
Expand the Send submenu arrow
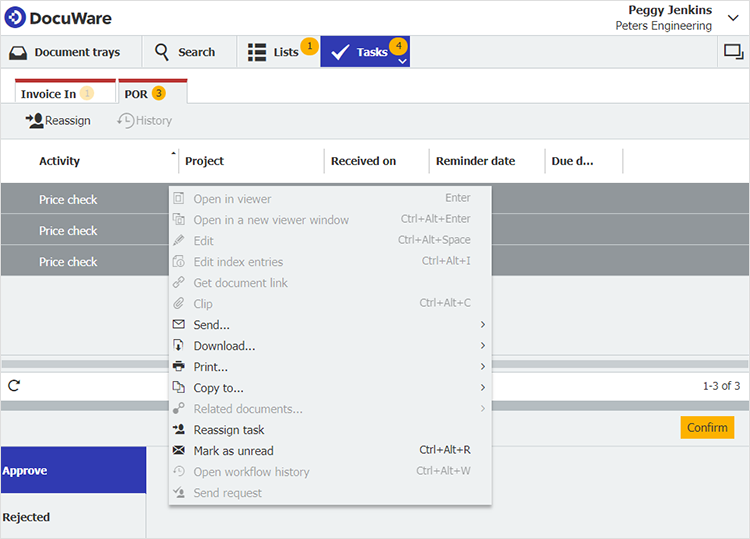tap(483, 325)
